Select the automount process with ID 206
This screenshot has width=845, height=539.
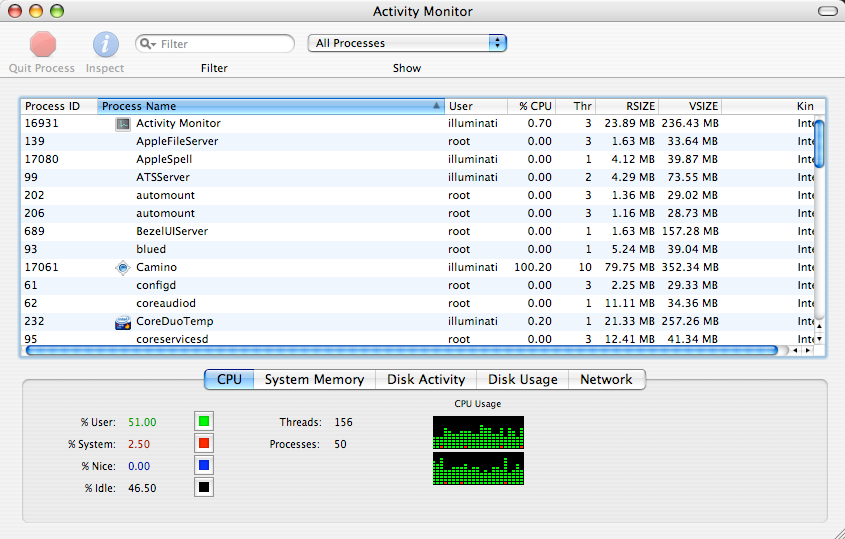coord(418,213)
